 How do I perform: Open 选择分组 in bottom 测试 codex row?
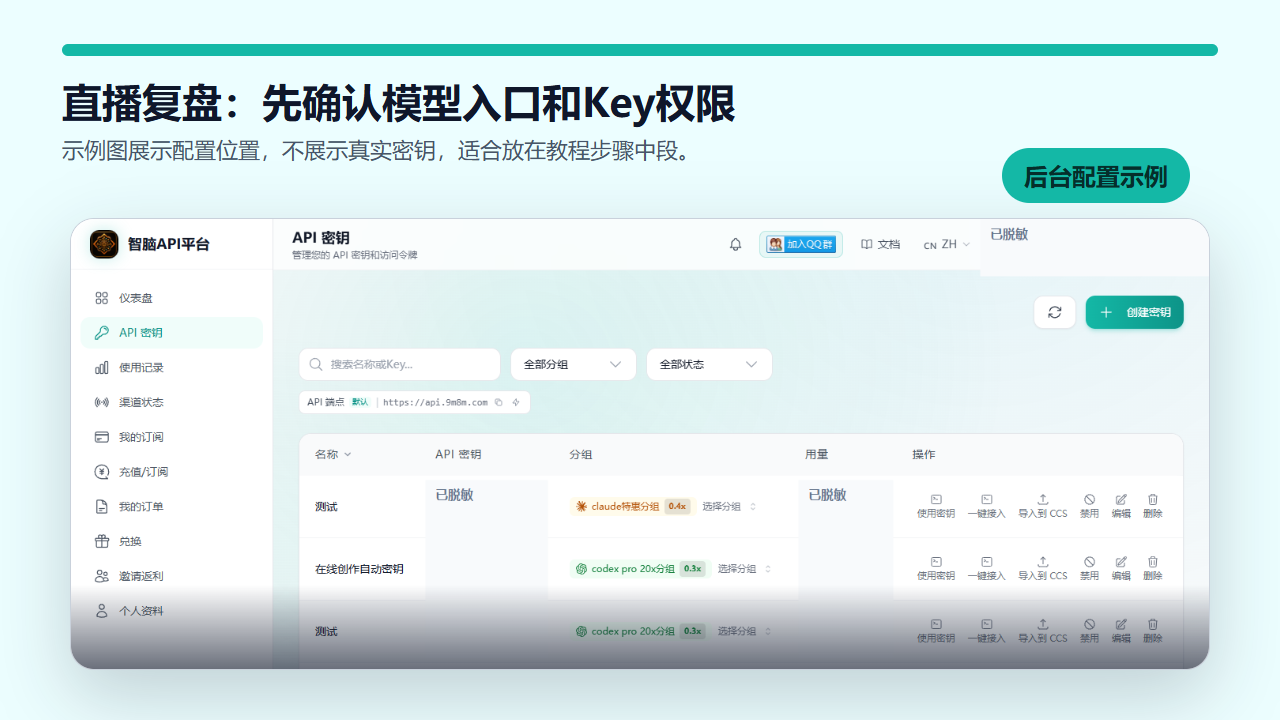click(x=744, y=631)
